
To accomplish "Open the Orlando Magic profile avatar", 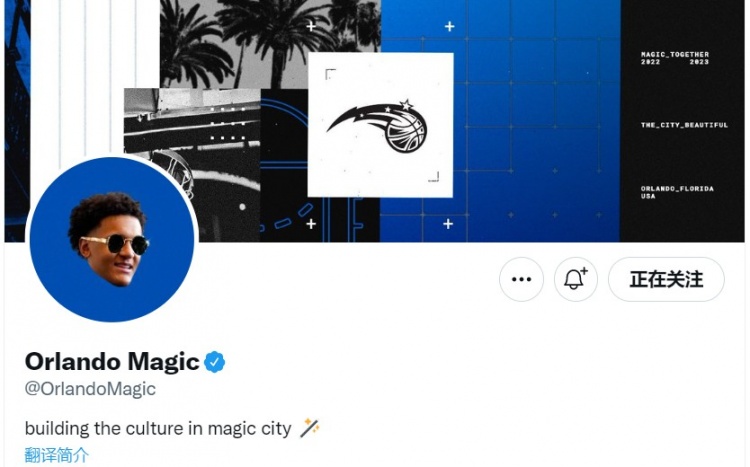I will (x=112, y=239).
